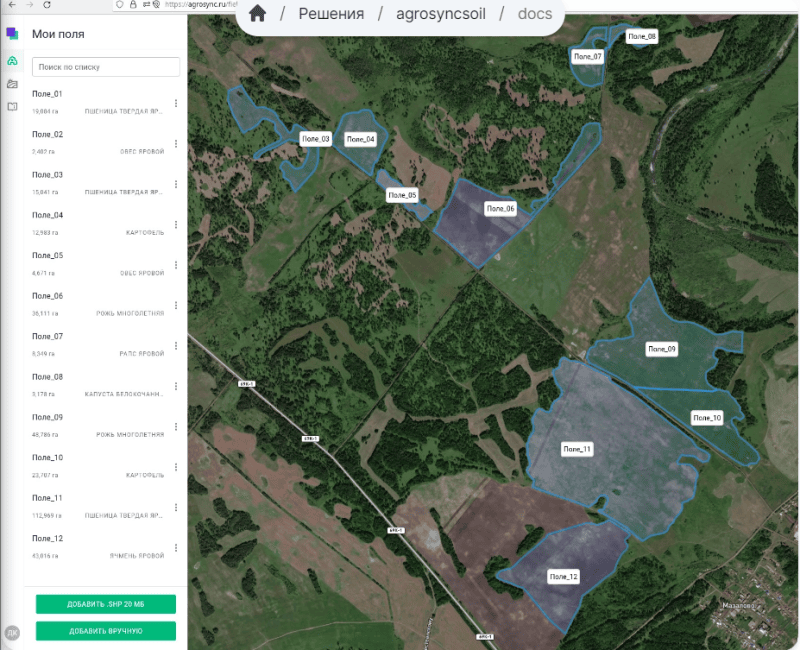Click the Поле_11 label on the map

coord(577,450)
